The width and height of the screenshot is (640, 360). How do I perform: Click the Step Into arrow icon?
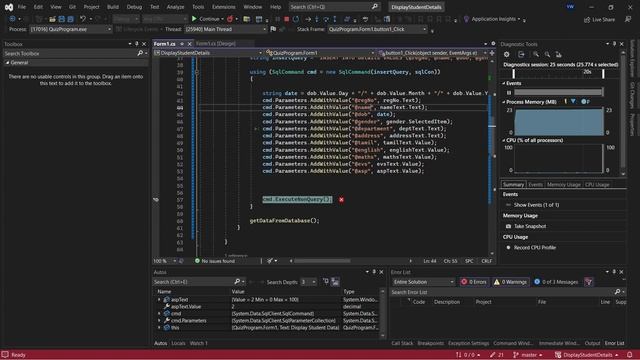317,19
